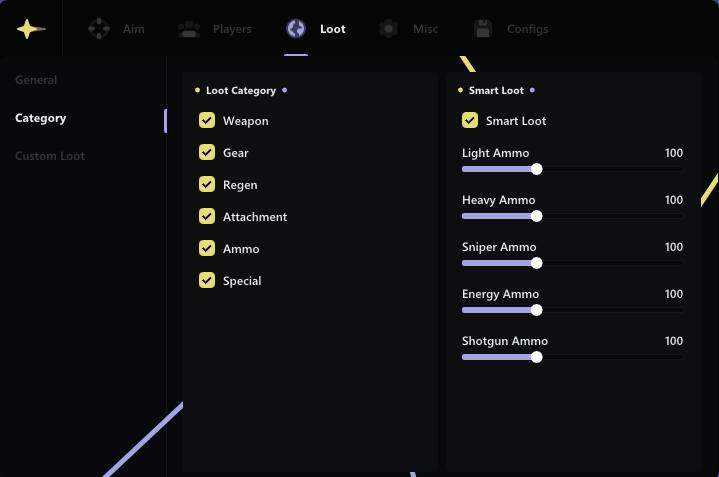Disable the Smart Loot checkbox
719x477 pixels.
point(470,120)
